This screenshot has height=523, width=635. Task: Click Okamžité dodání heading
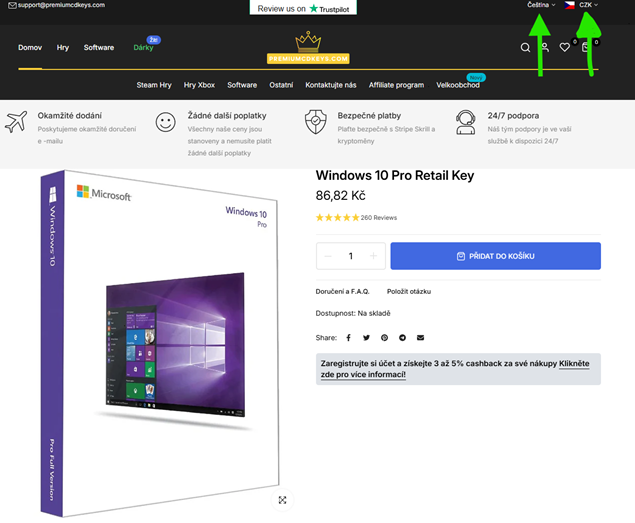tap(70, 116)
